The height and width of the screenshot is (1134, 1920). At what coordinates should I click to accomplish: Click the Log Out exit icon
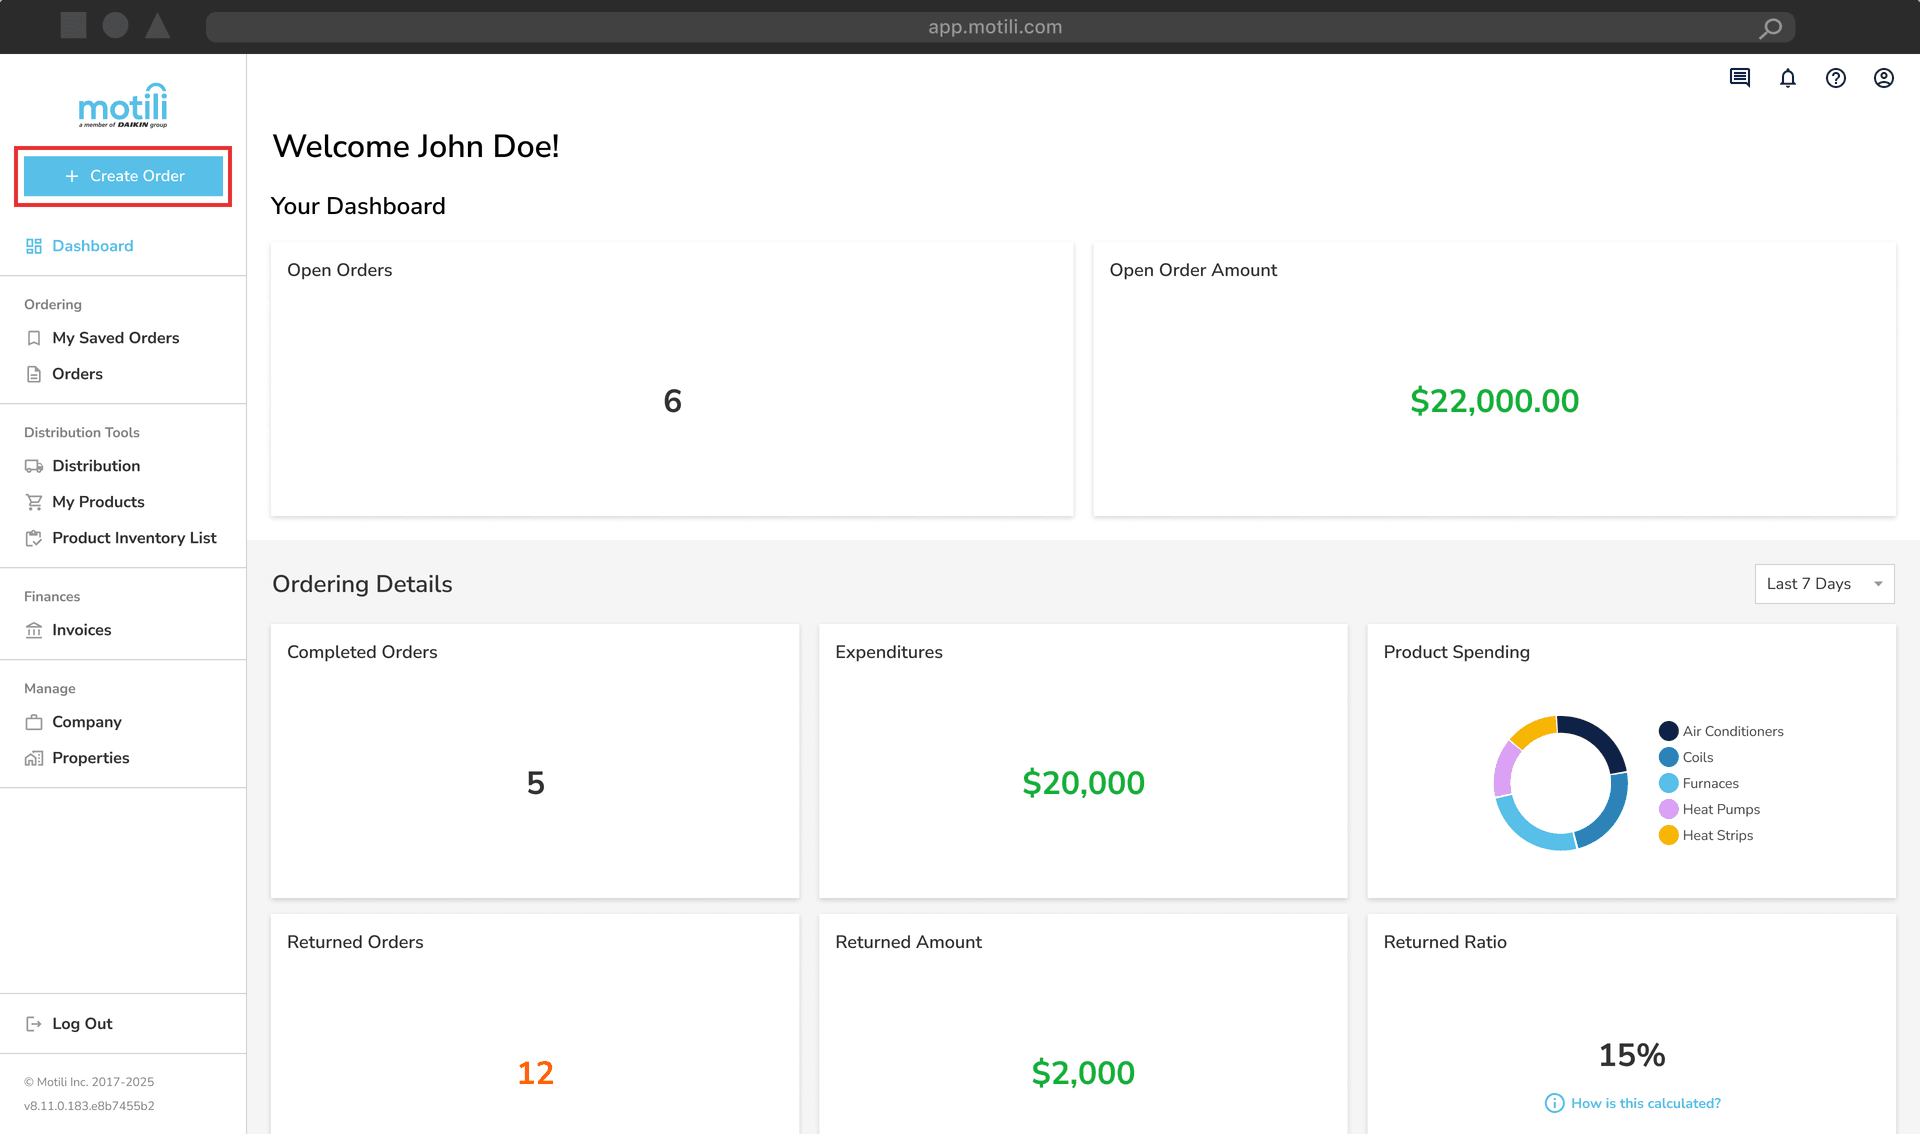[34, 1024]
